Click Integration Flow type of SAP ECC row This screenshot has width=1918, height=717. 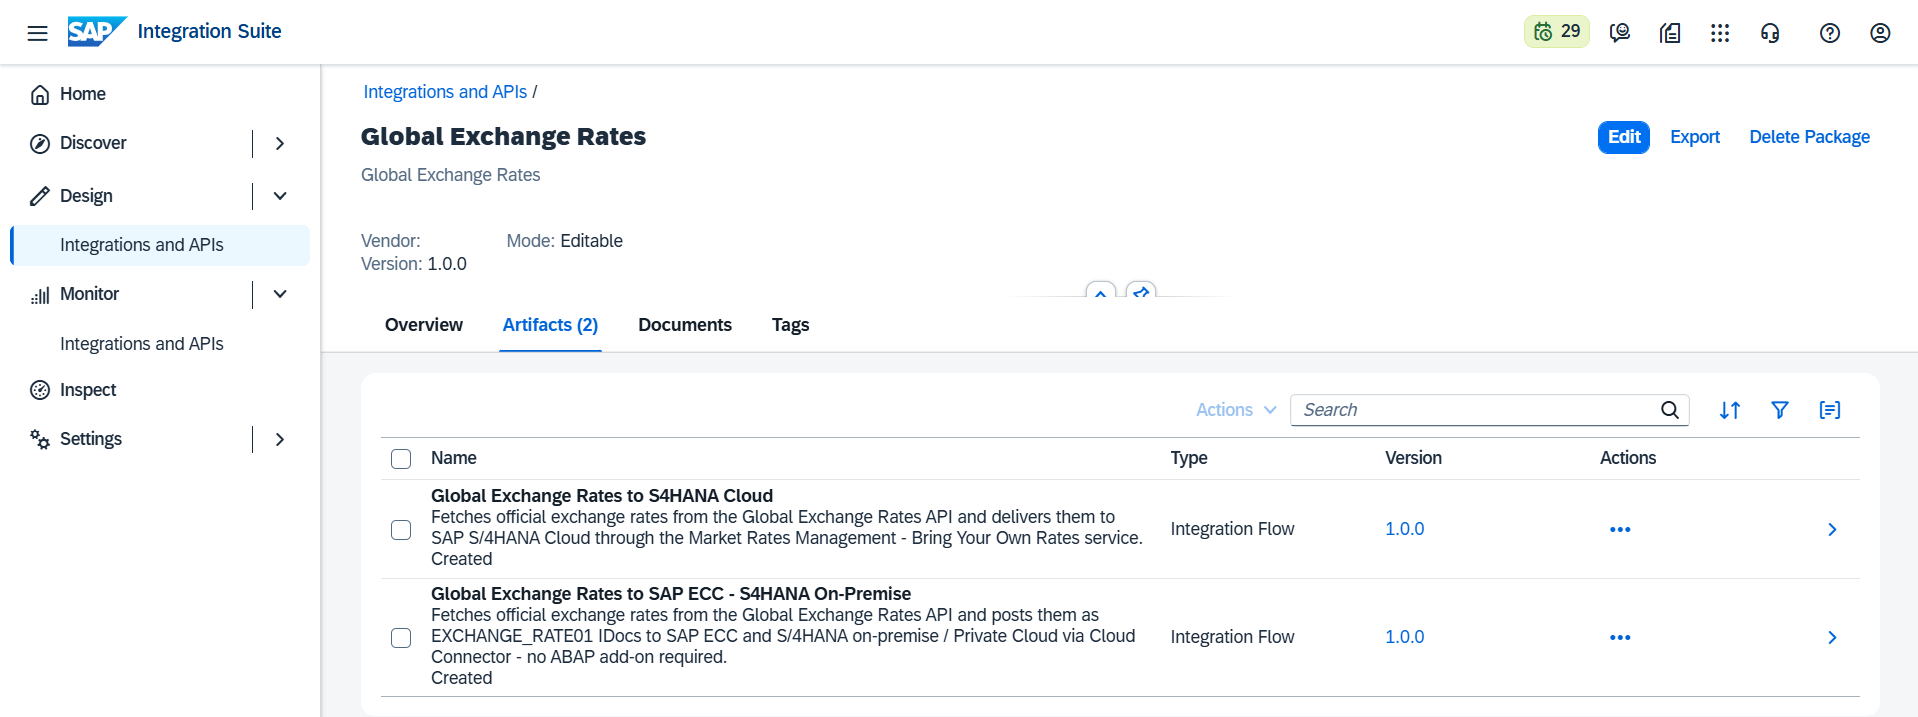[x=1232, y=637]
